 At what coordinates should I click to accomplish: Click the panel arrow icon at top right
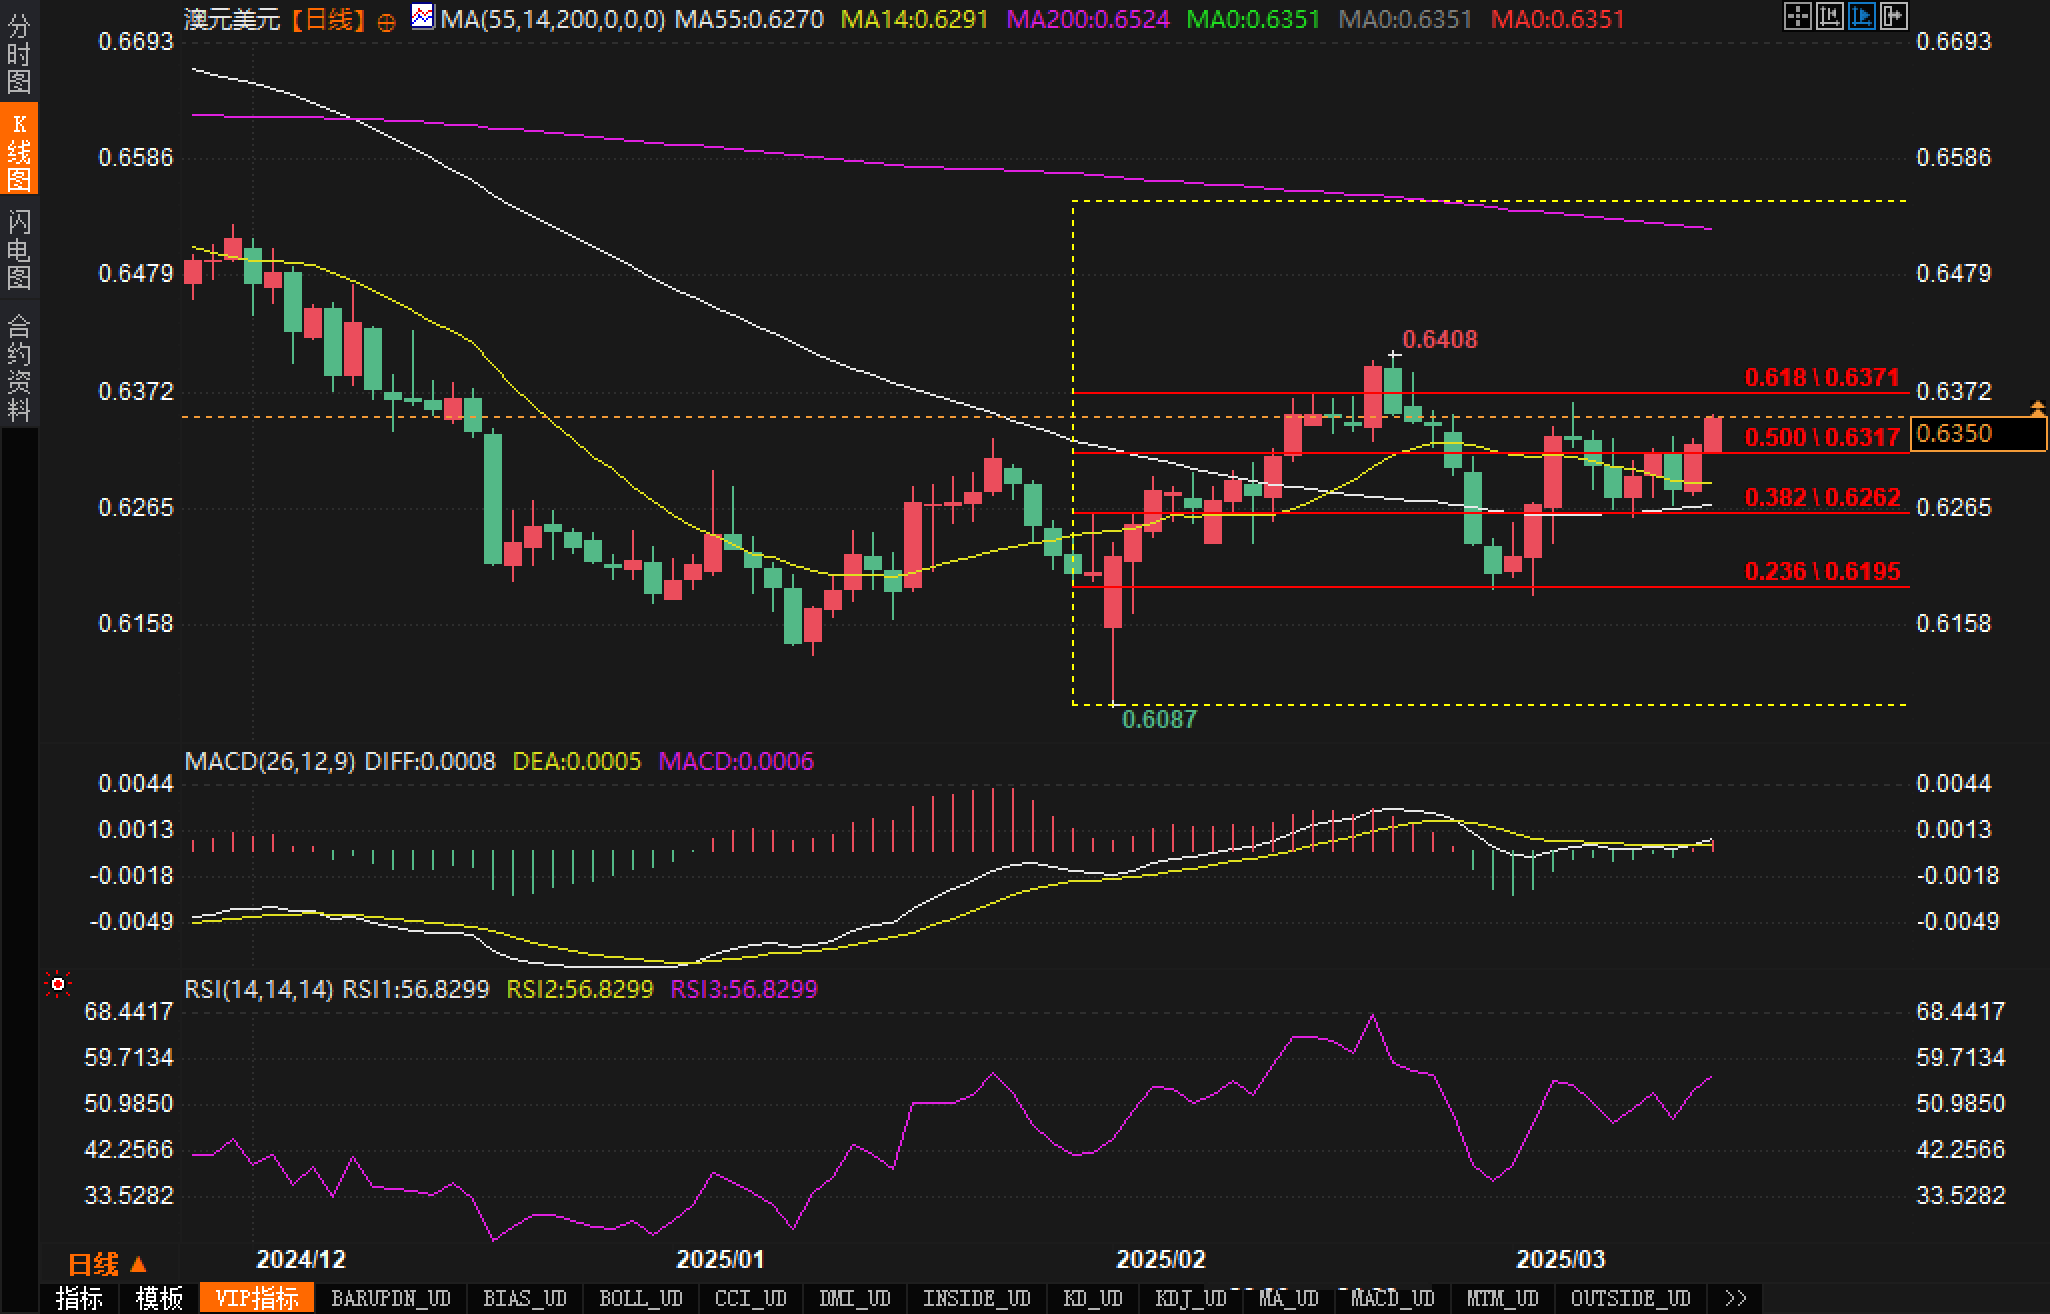pyautogui.click(x=1894, y=16)
